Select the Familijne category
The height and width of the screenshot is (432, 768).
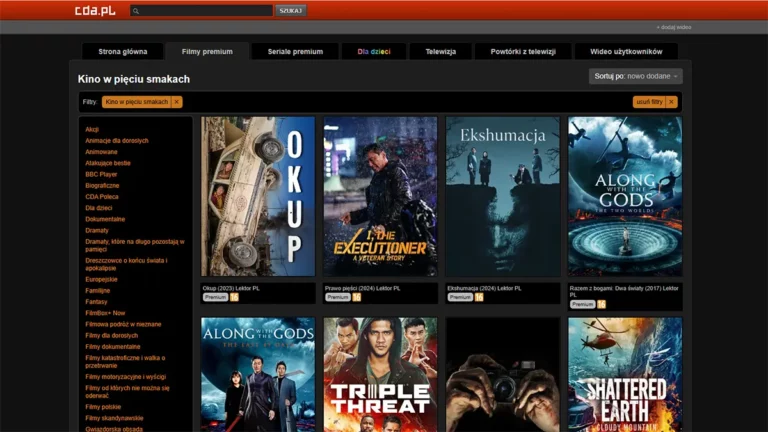[x=97, y=291]
